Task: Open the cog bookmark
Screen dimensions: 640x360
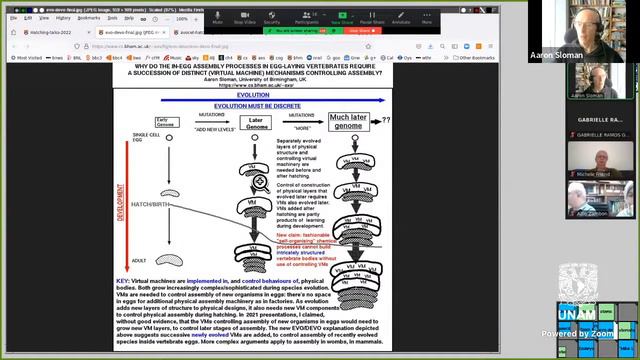Action: (276, 58)
